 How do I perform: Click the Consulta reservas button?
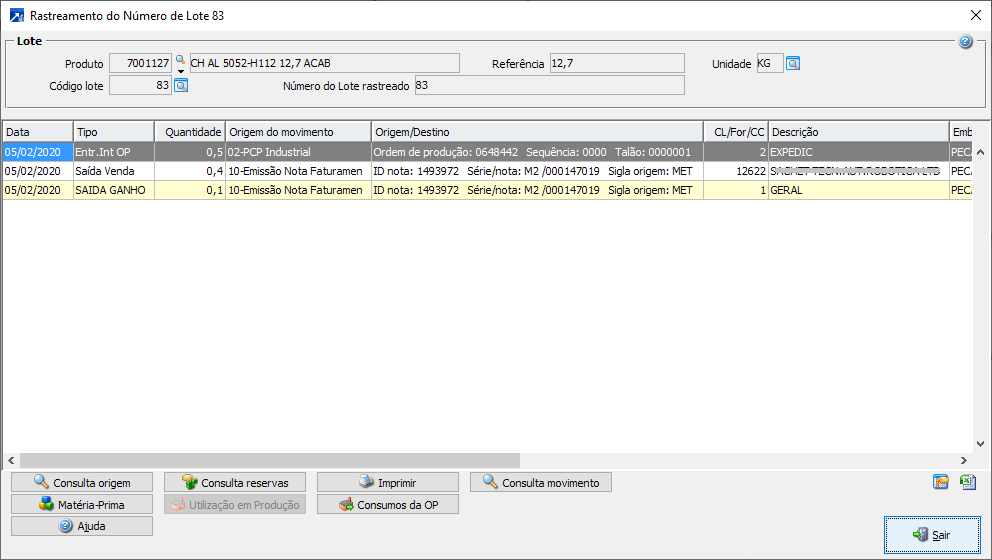pyautogui.click(x=235, y=482)
